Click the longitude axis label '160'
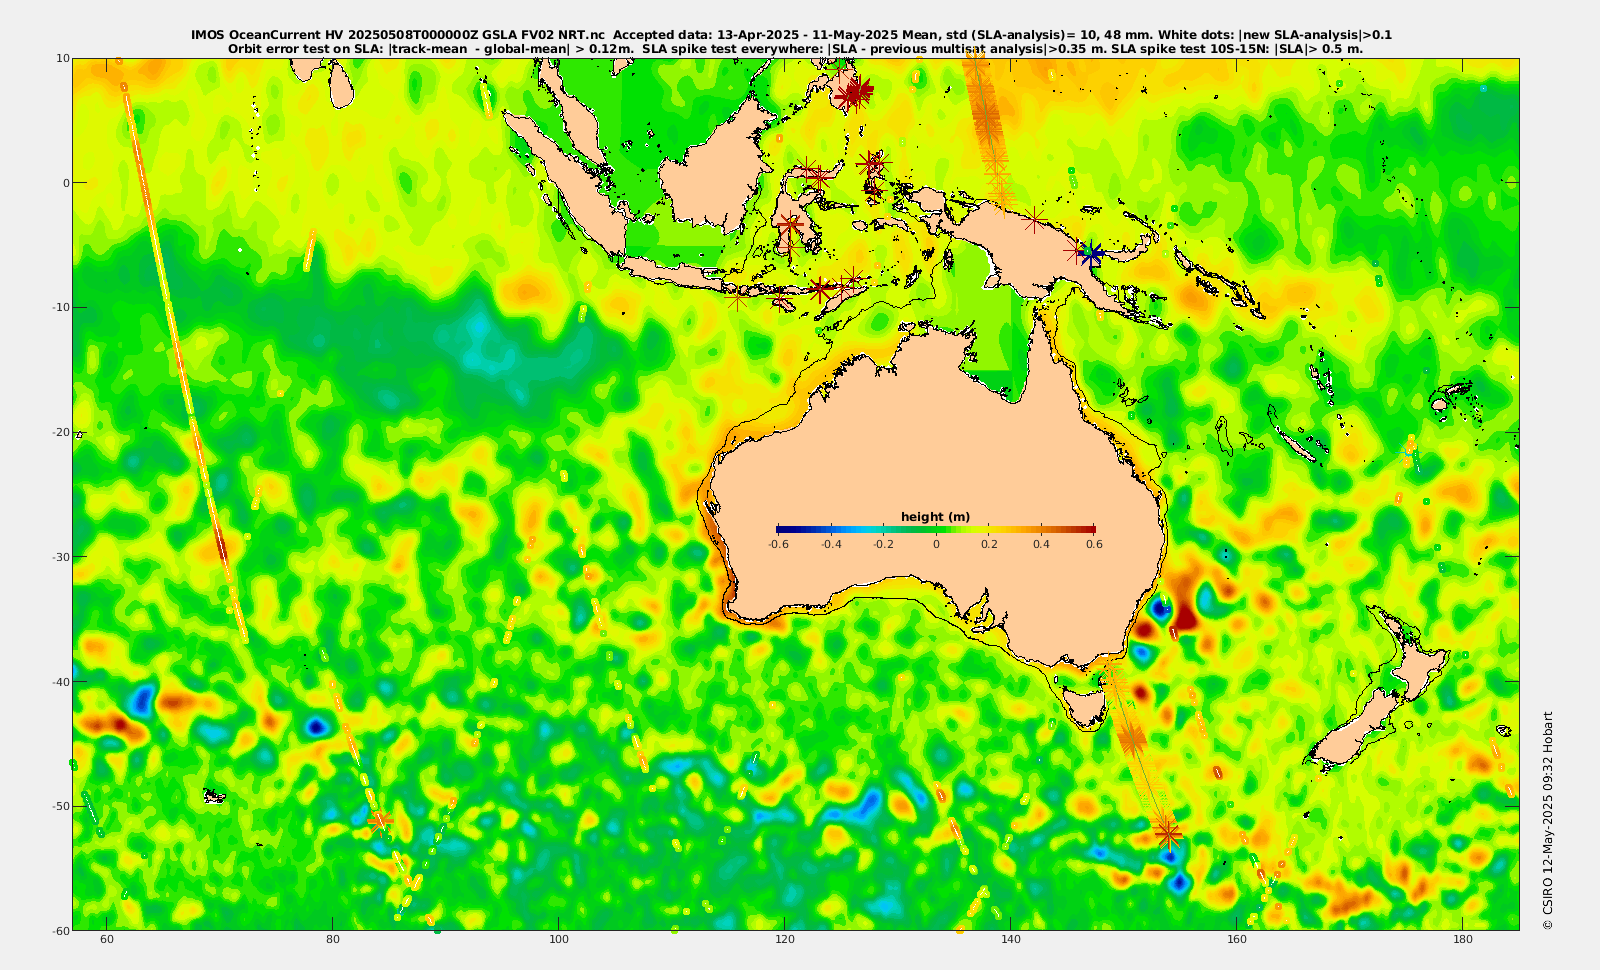Screen dimensions: 1600x970 tap(1237, 940)
